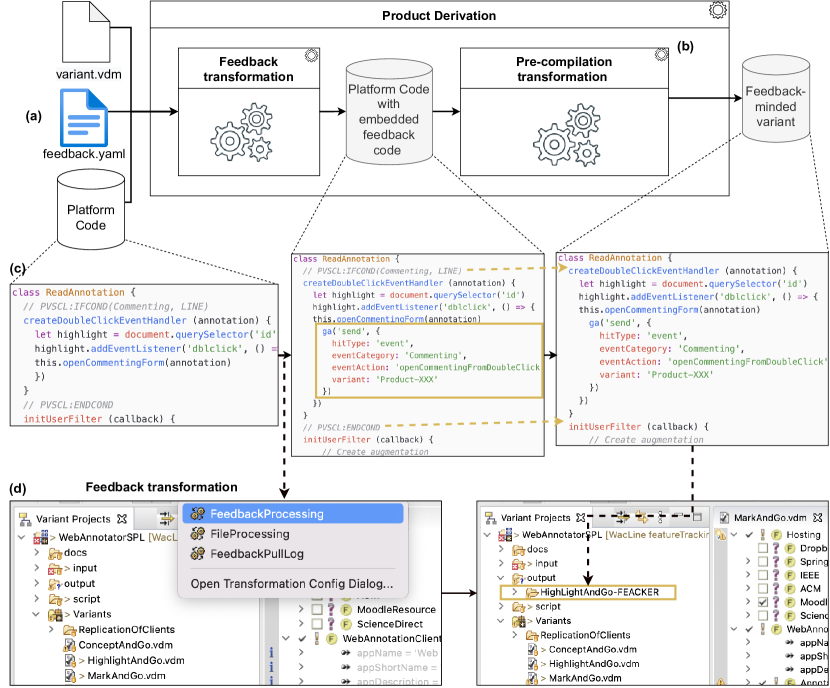This screenshot has height=688, width=830.
Task: Click feature F icon beside Hosting
Action: point(777,535)
